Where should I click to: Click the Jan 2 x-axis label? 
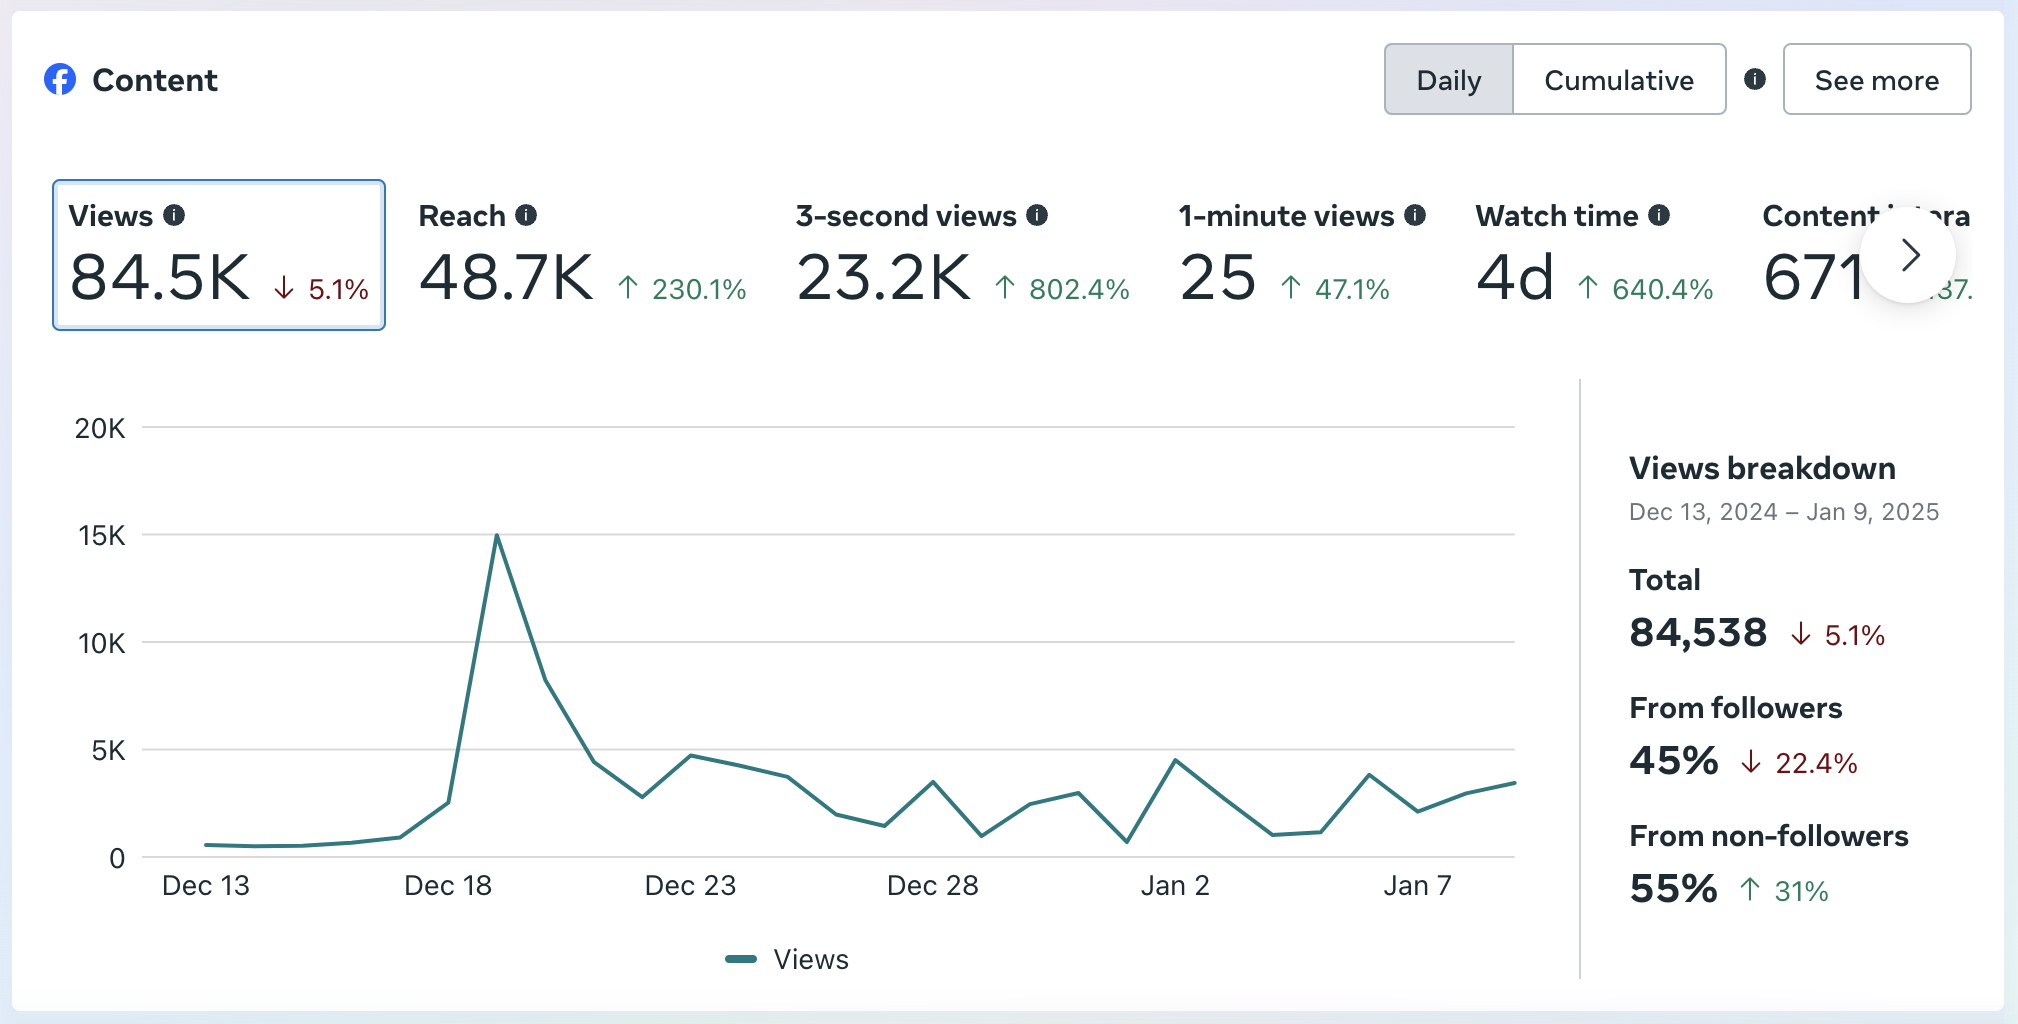(1175, 886)
